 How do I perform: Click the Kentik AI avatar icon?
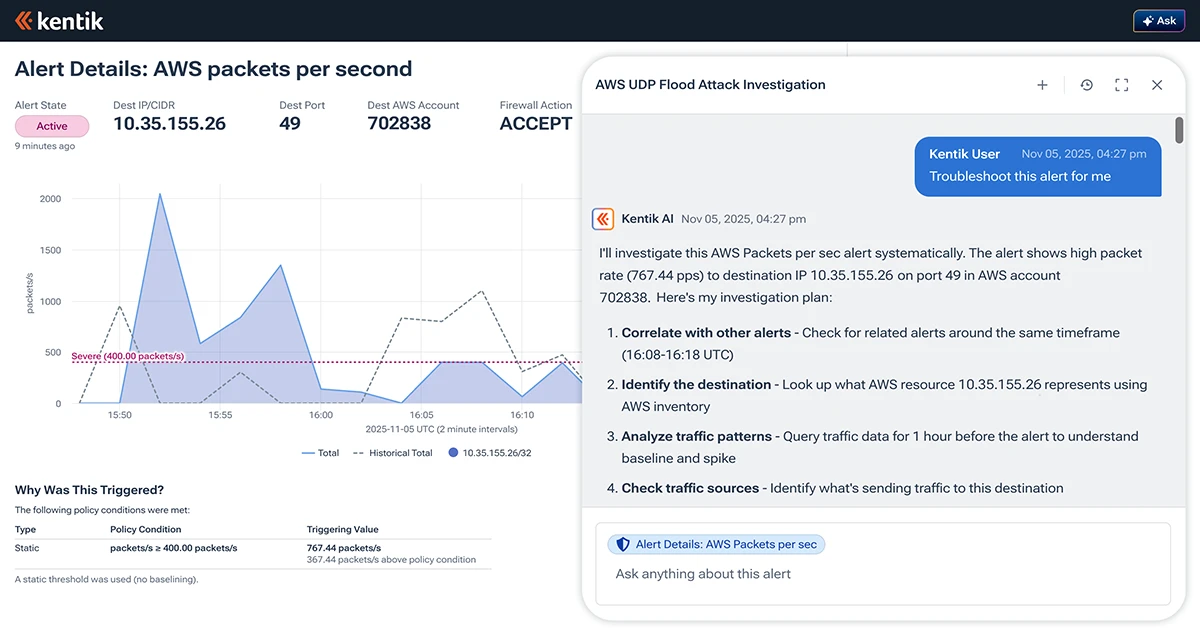pyautogui.click(x=602, y=218)
